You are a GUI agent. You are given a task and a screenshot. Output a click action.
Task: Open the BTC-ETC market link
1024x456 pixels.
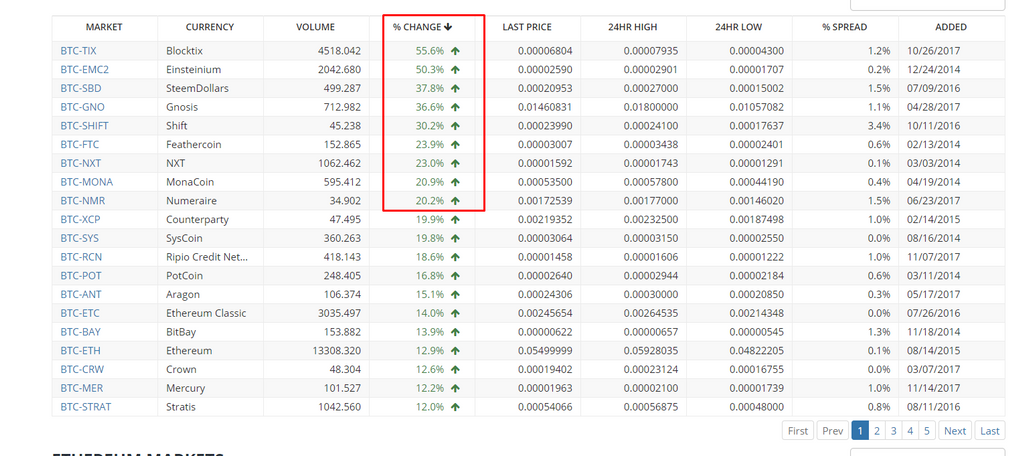pos(80,313)
